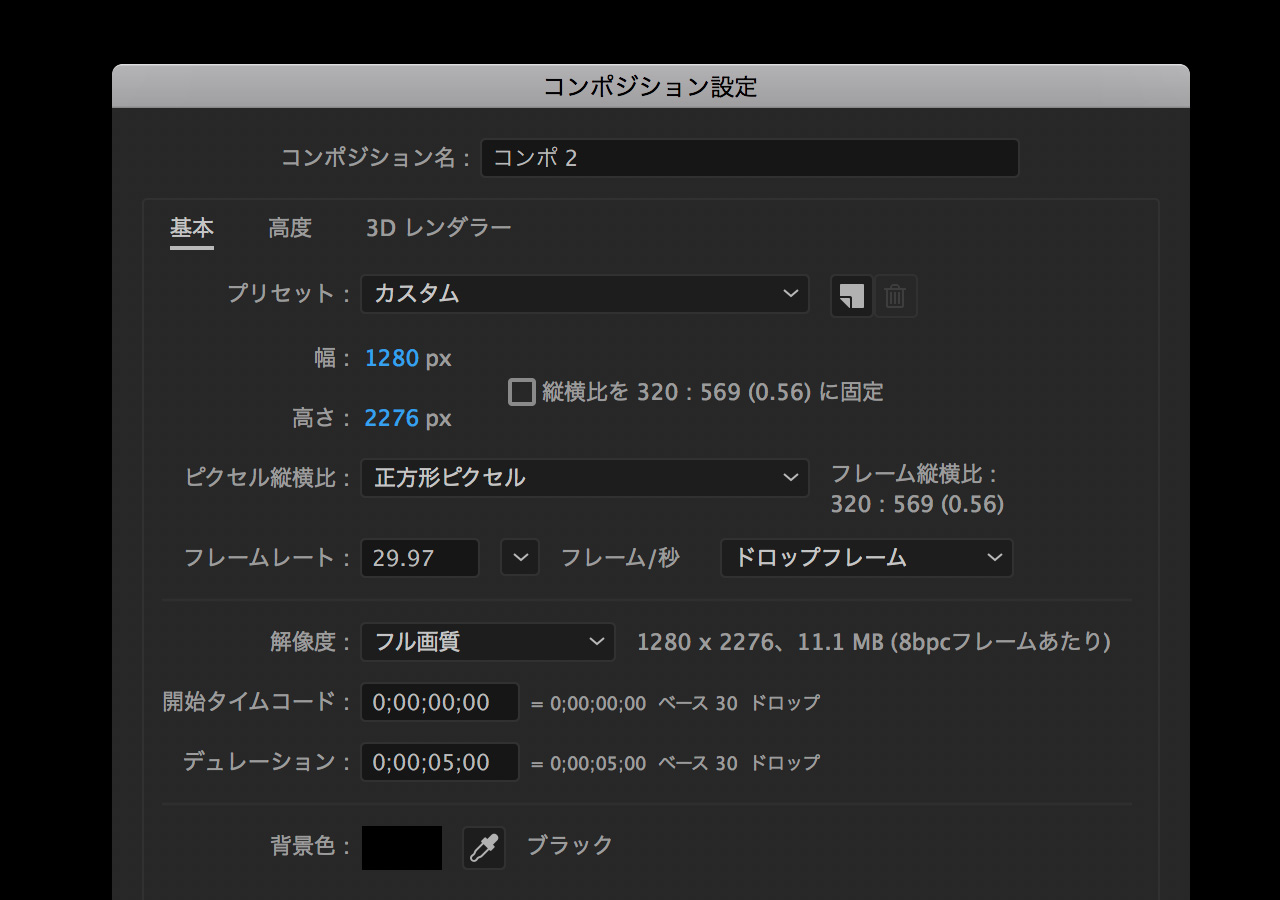
Task: Switch to the 高度 tab
Action: click(290, 228)
